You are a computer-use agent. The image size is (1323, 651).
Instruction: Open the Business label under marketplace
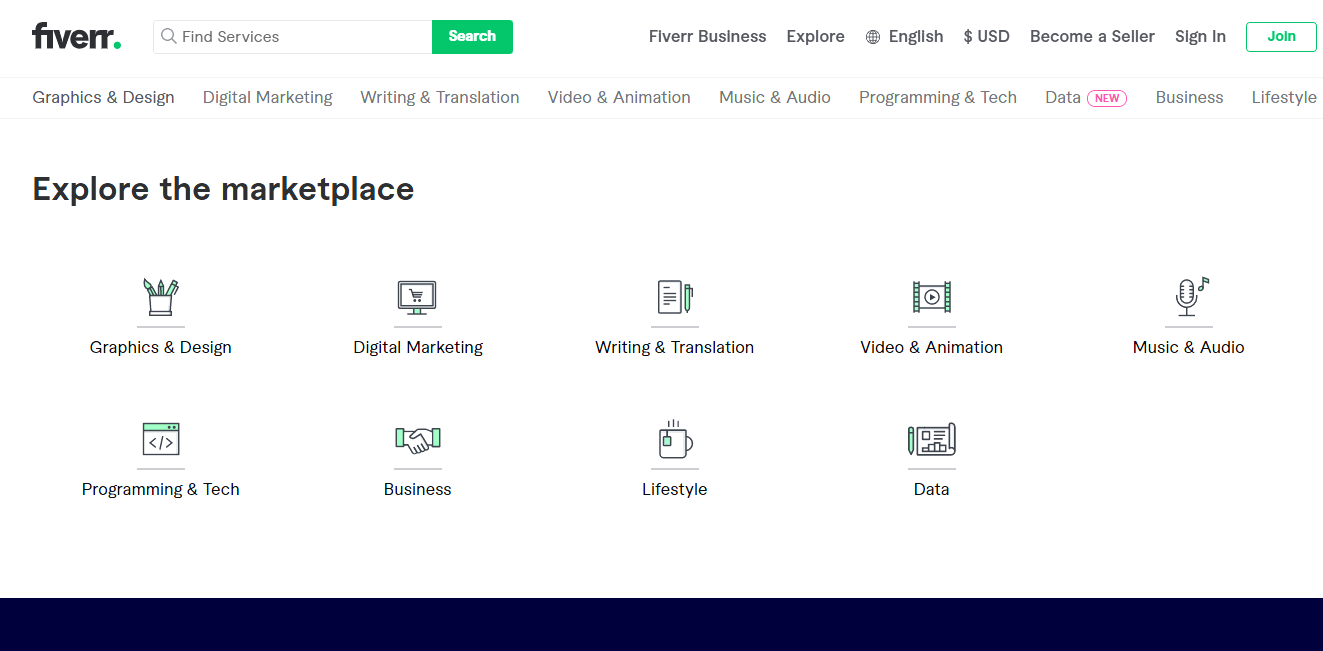pyautogui.click(x=418, y=490)
